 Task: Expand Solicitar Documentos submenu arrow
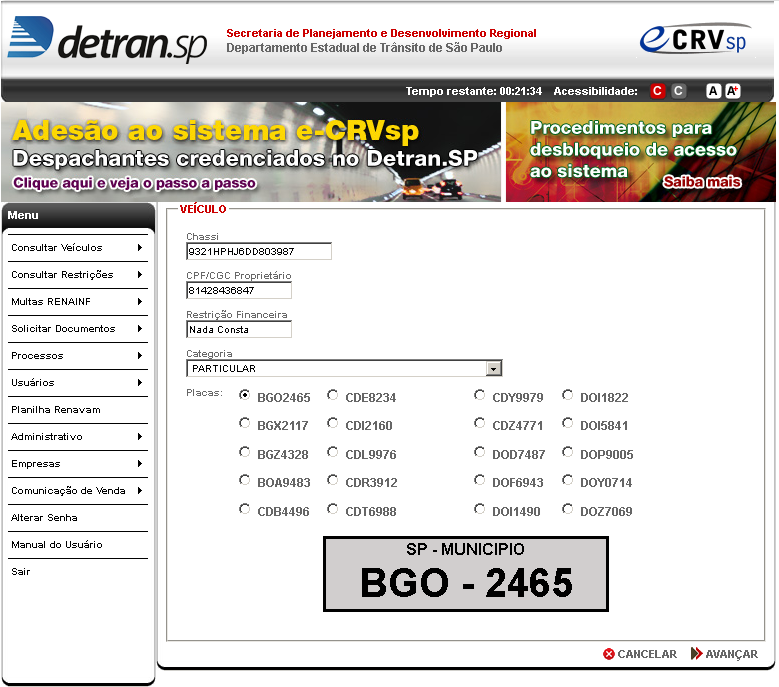pos(140,328)
